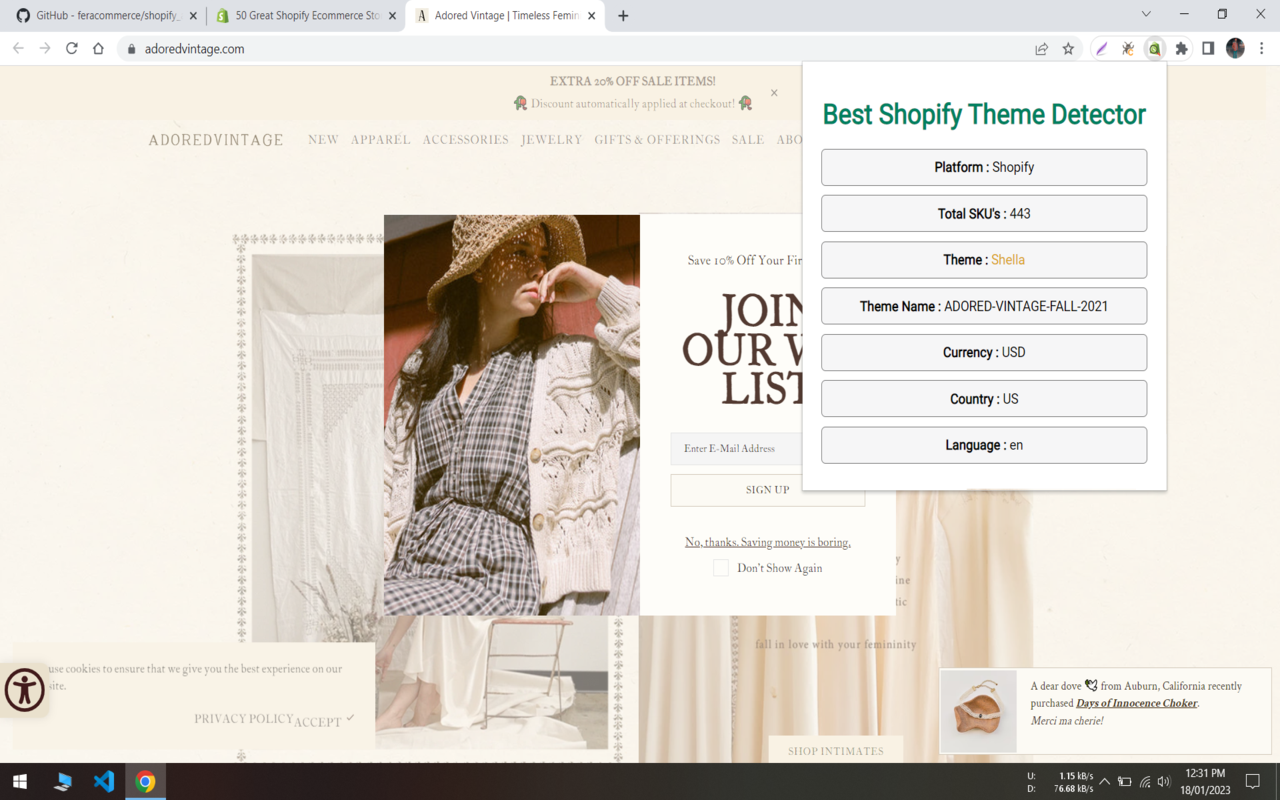Open a new tab with plus

623,16
